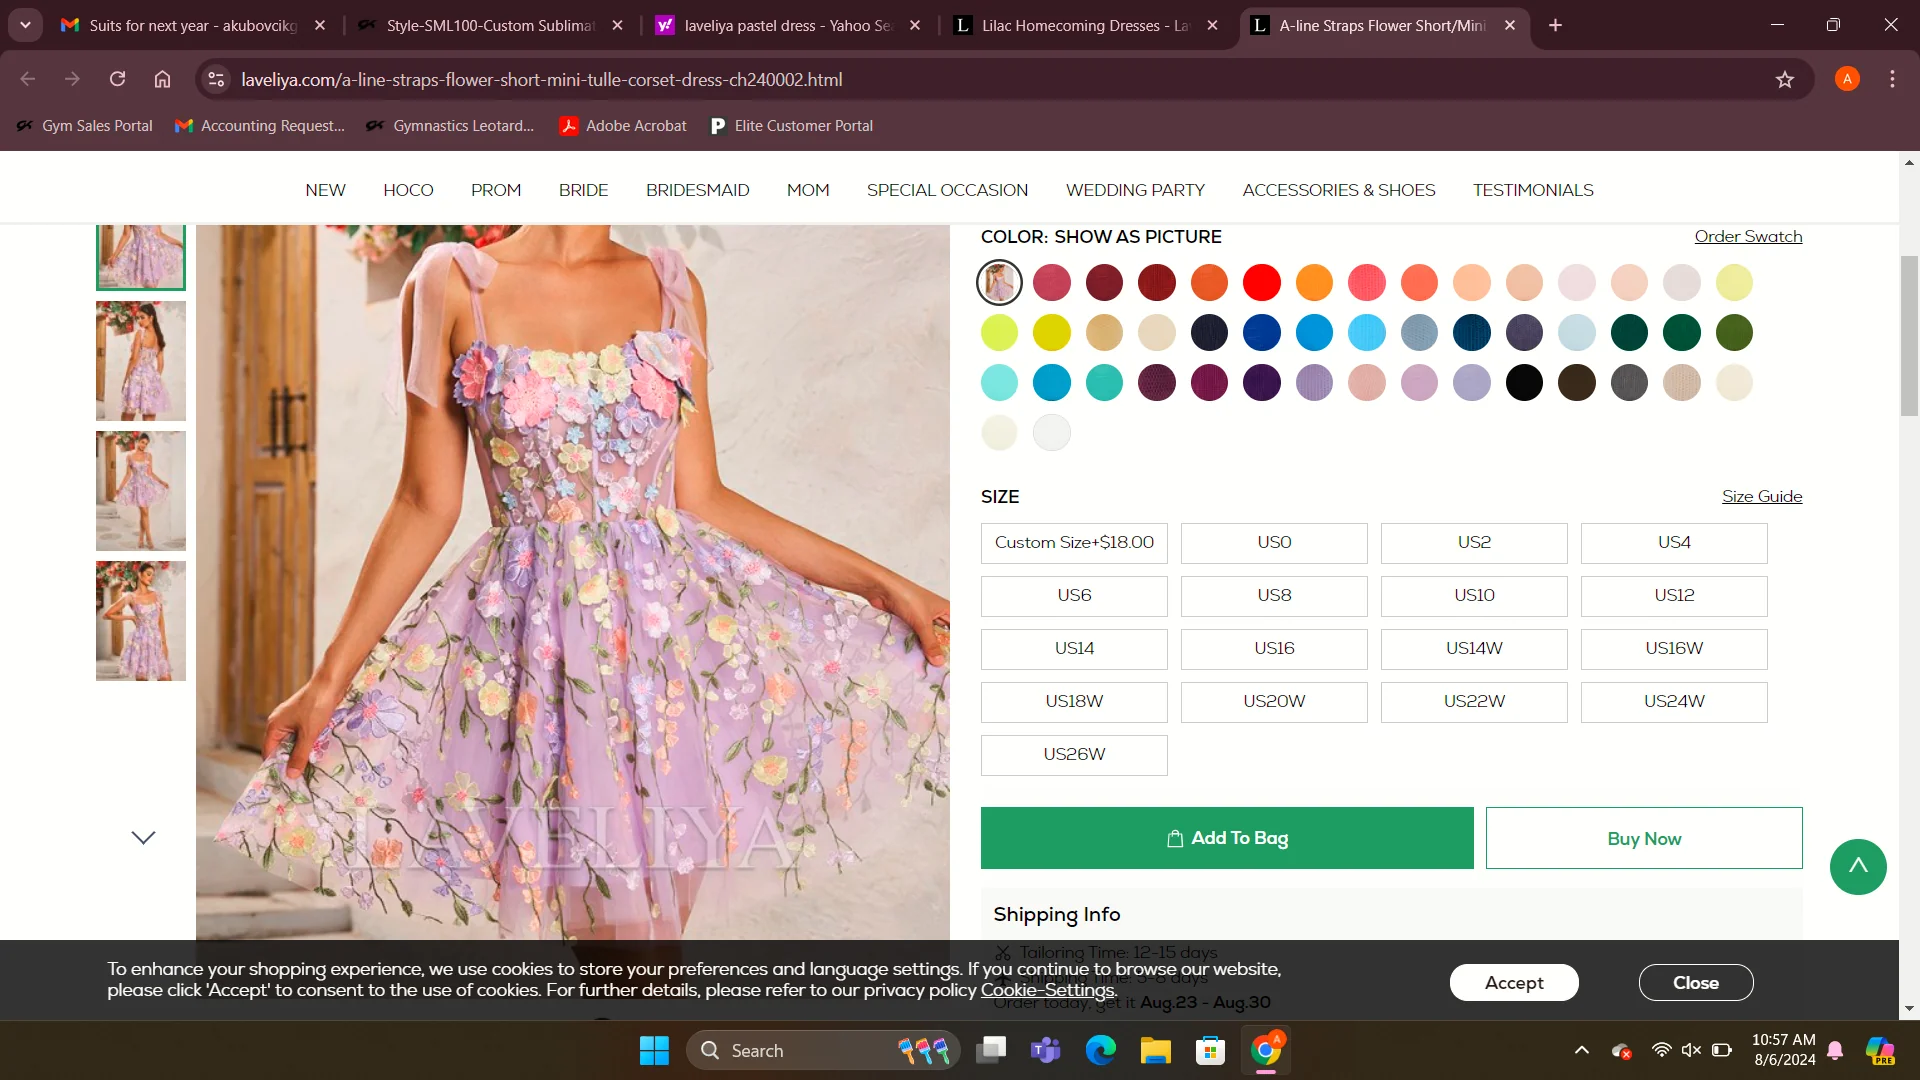
Task: Close the Yahoo Search tab
Action: [x=915, y=25]
